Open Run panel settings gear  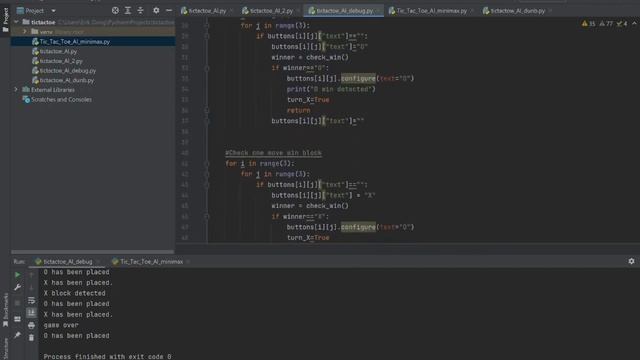pos(631,261)
